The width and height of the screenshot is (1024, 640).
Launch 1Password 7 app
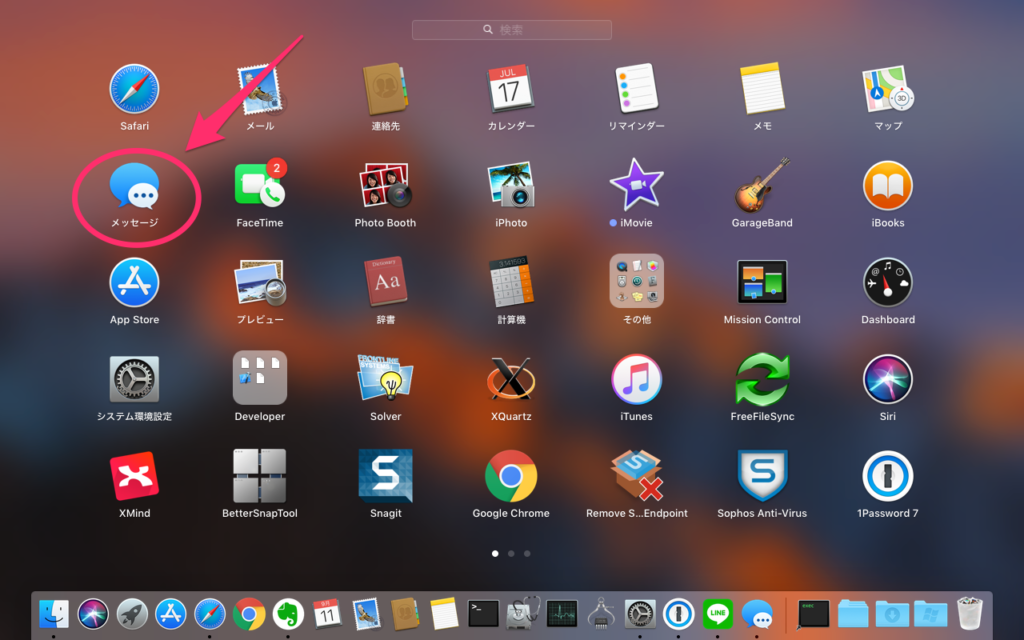(x=887, y=476)
